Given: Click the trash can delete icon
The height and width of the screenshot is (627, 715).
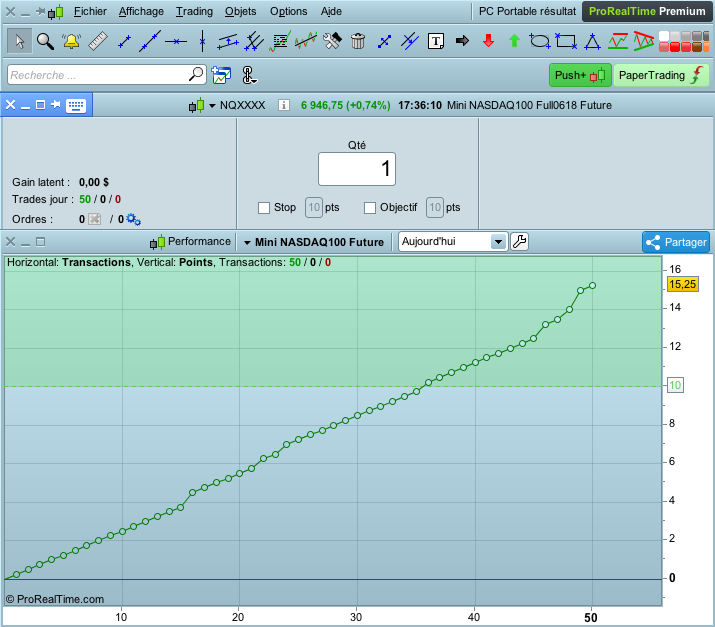Looking at the screenshot, I should [x=358, y=41].
